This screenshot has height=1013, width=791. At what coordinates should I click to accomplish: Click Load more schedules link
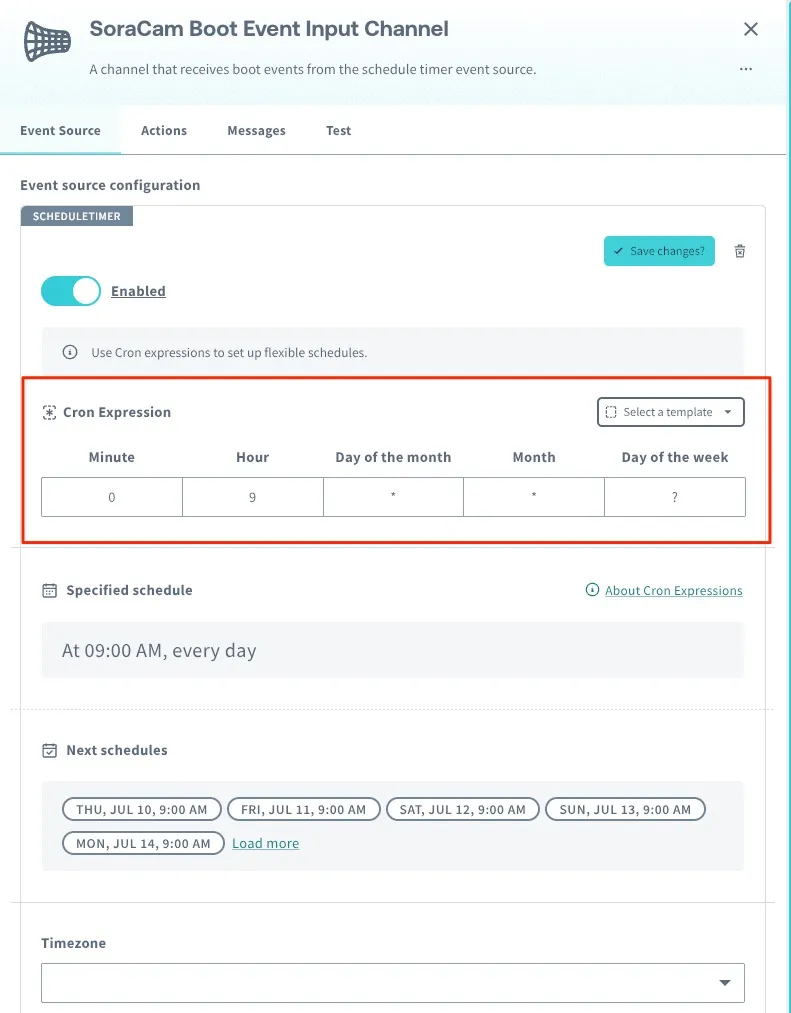[266, 843]
